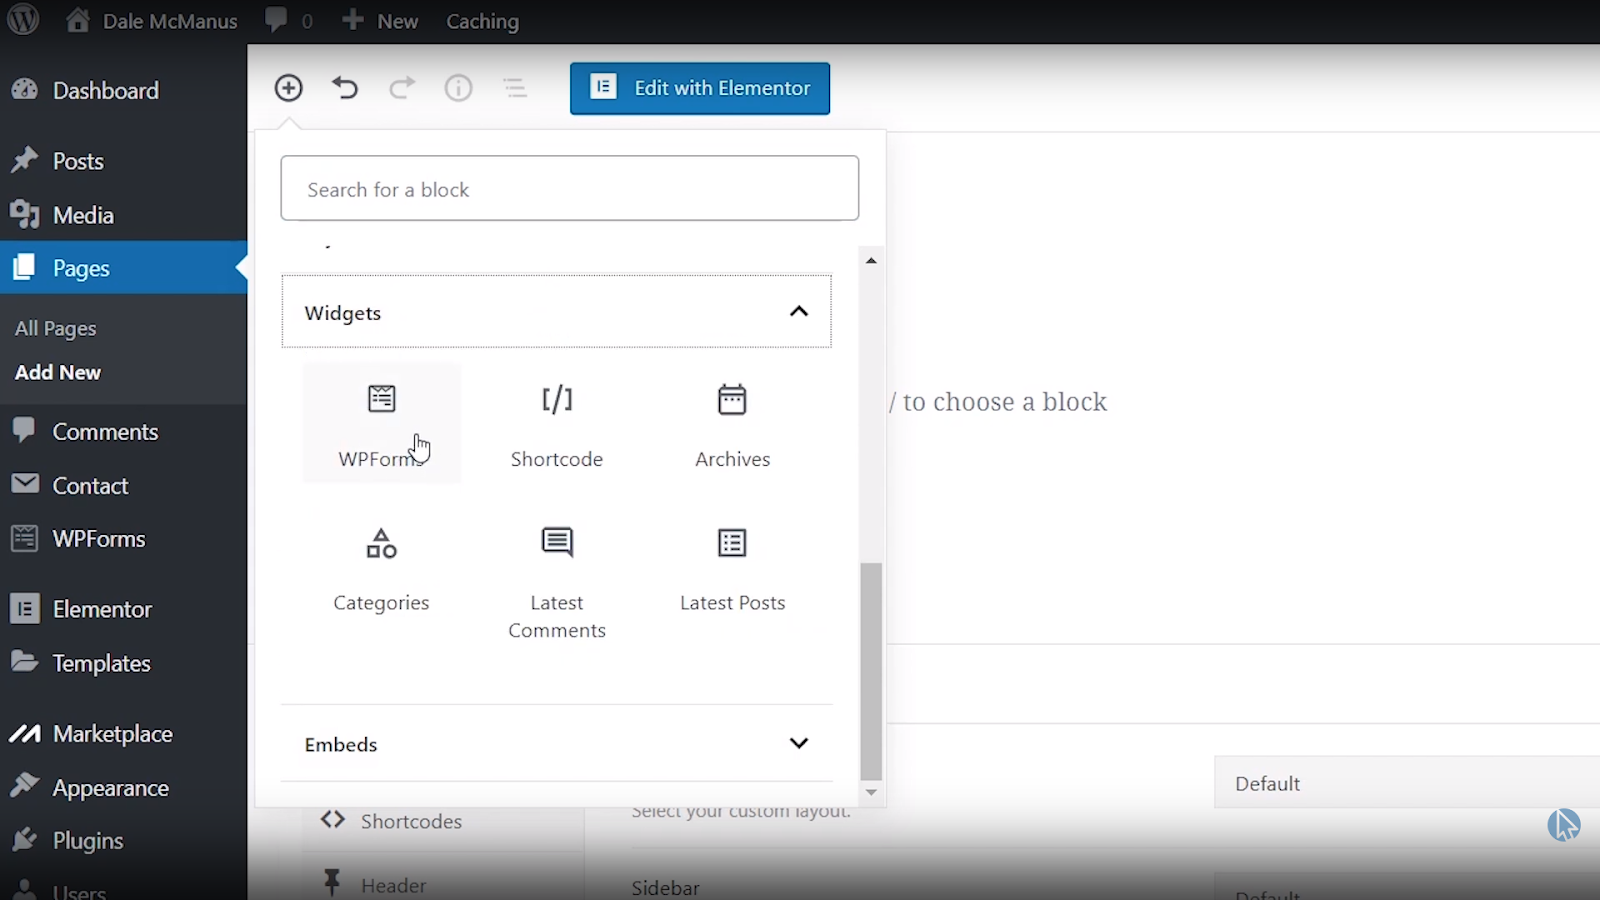Insert the Categories block
Viewport: 1600px width, 900px height.
point(381,570)
